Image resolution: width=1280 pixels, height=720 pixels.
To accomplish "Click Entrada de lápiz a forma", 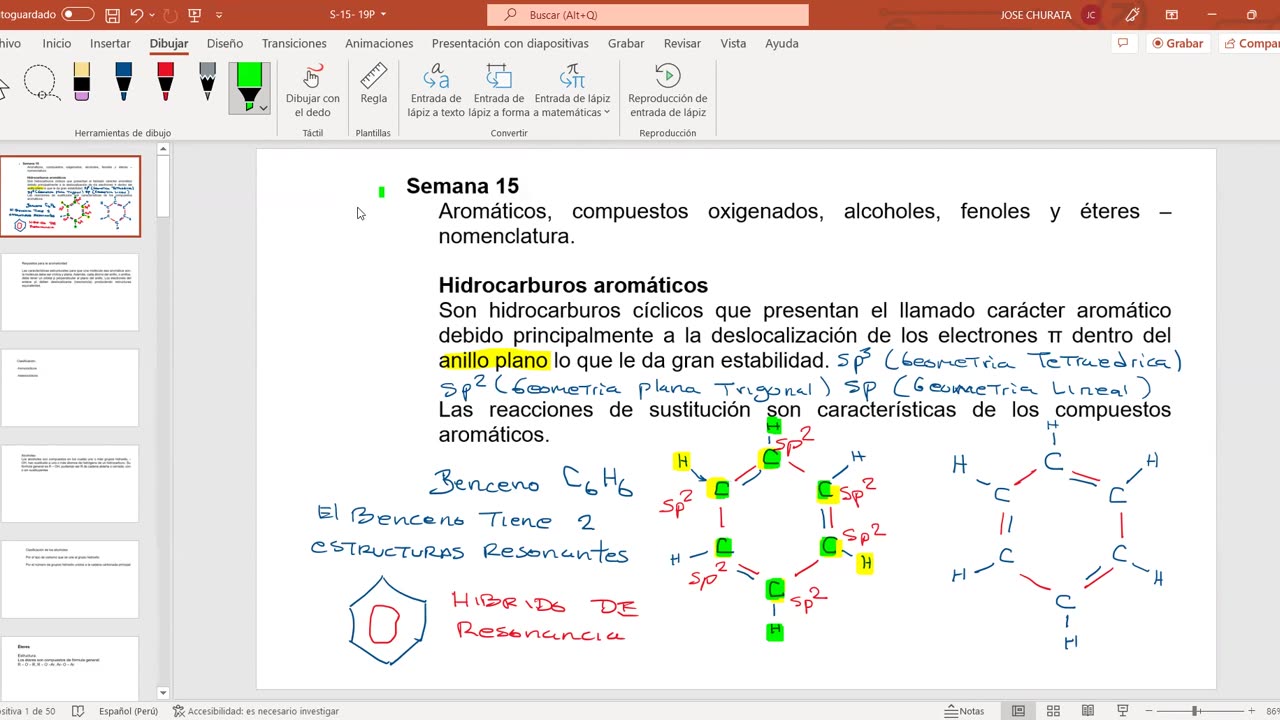I will pos(498,90).
